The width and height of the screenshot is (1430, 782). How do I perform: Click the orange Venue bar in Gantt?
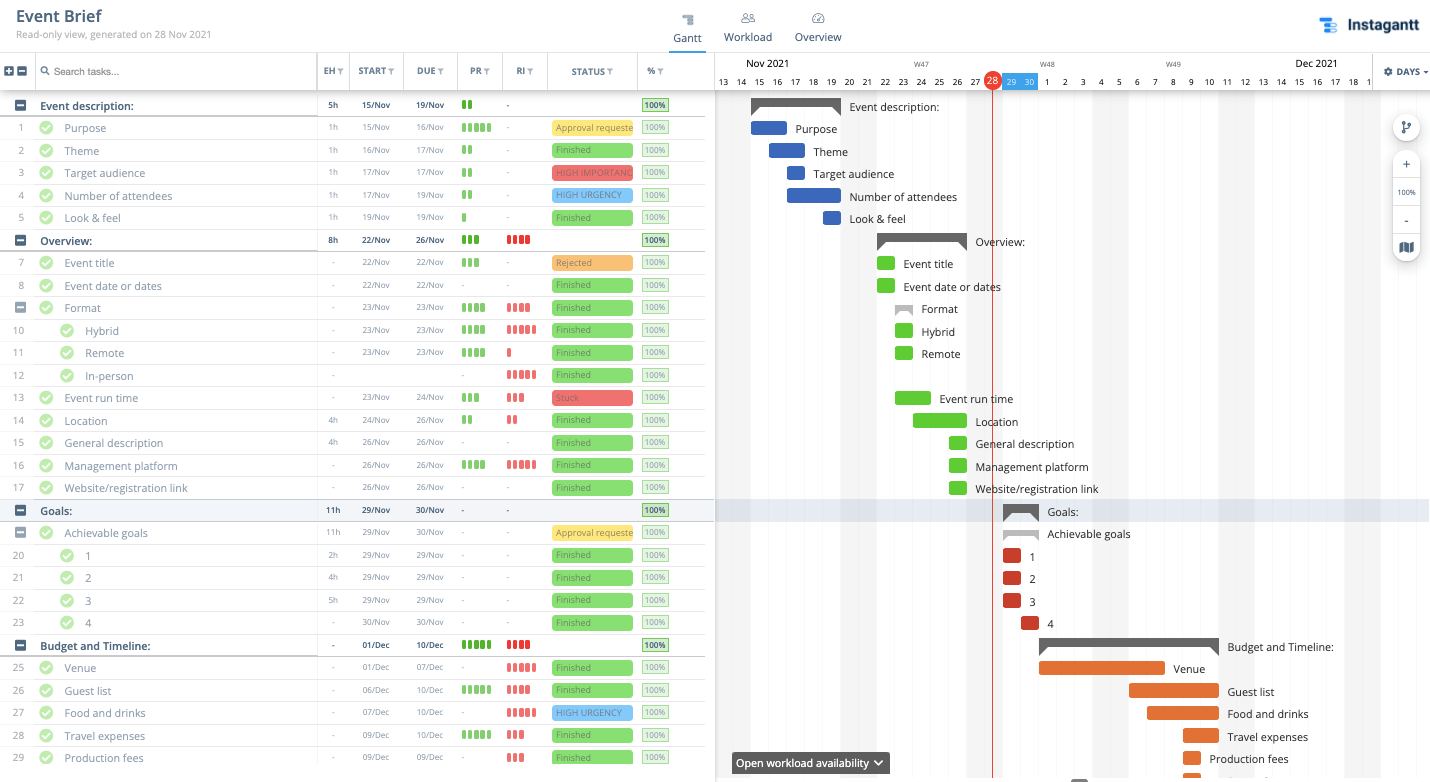1102,668
